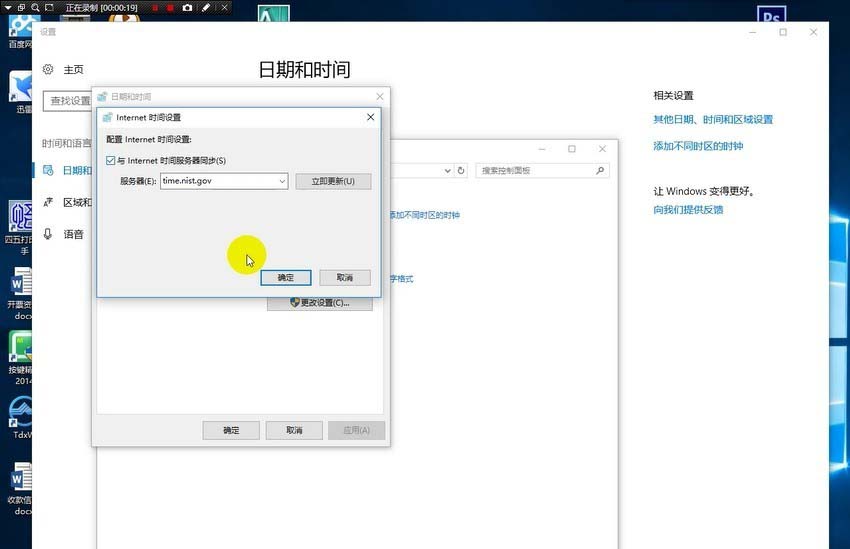Cancel the Internet 时间设置 dialog
The image size is (850, 549).
[x=345, y=277]
